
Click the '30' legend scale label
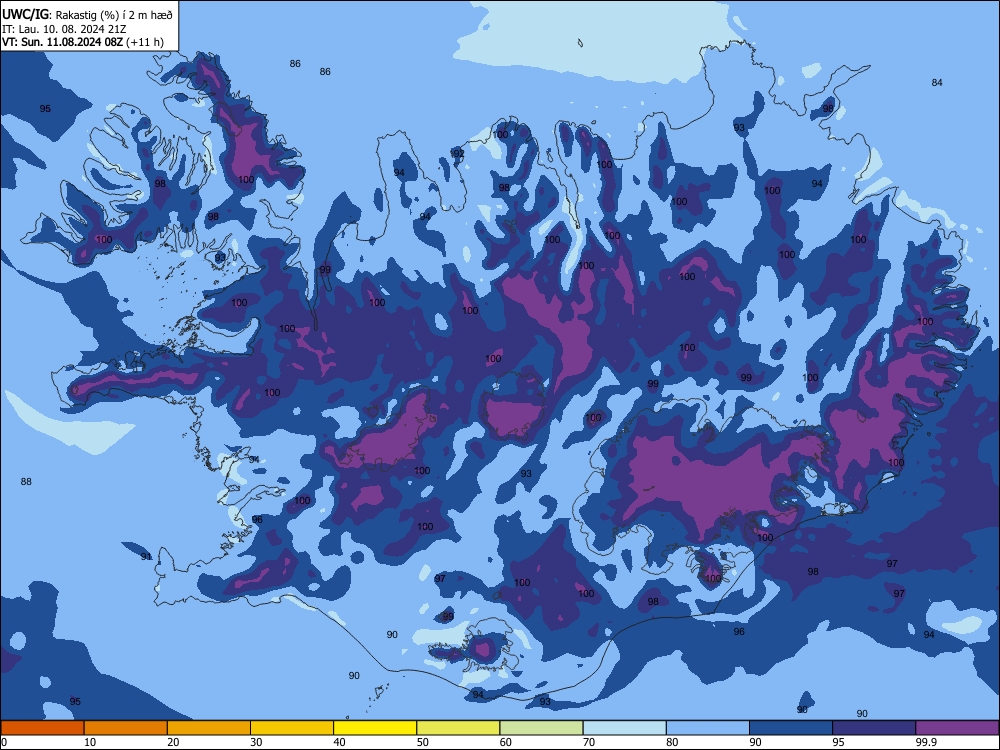coord(256,742)
